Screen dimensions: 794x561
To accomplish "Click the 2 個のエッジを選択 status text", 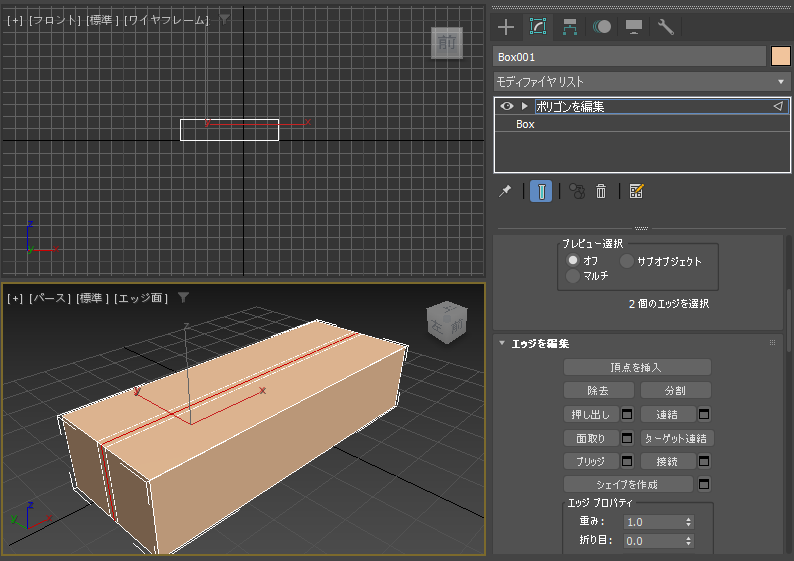I will (669, 304).
